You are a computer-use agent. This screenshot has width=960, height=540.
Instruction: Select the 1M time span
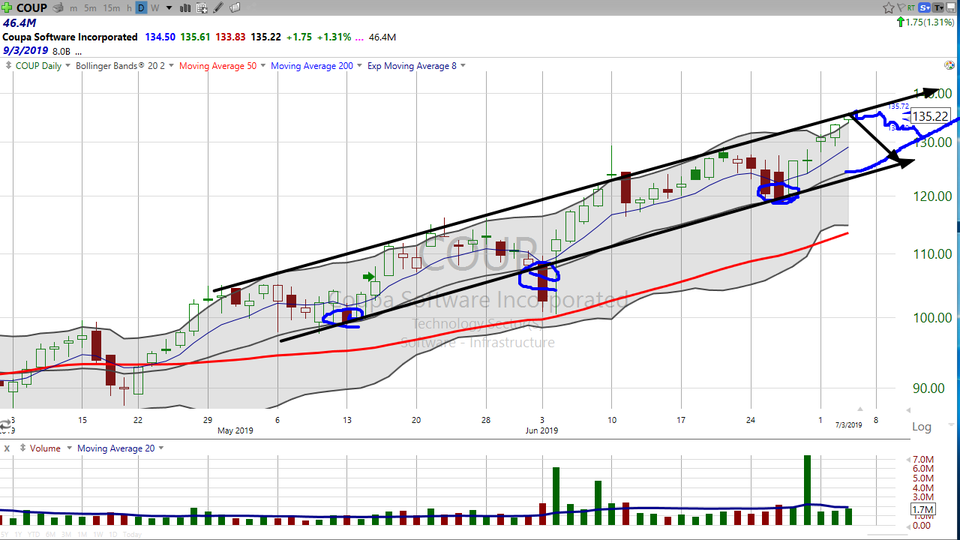coord(82,534)
